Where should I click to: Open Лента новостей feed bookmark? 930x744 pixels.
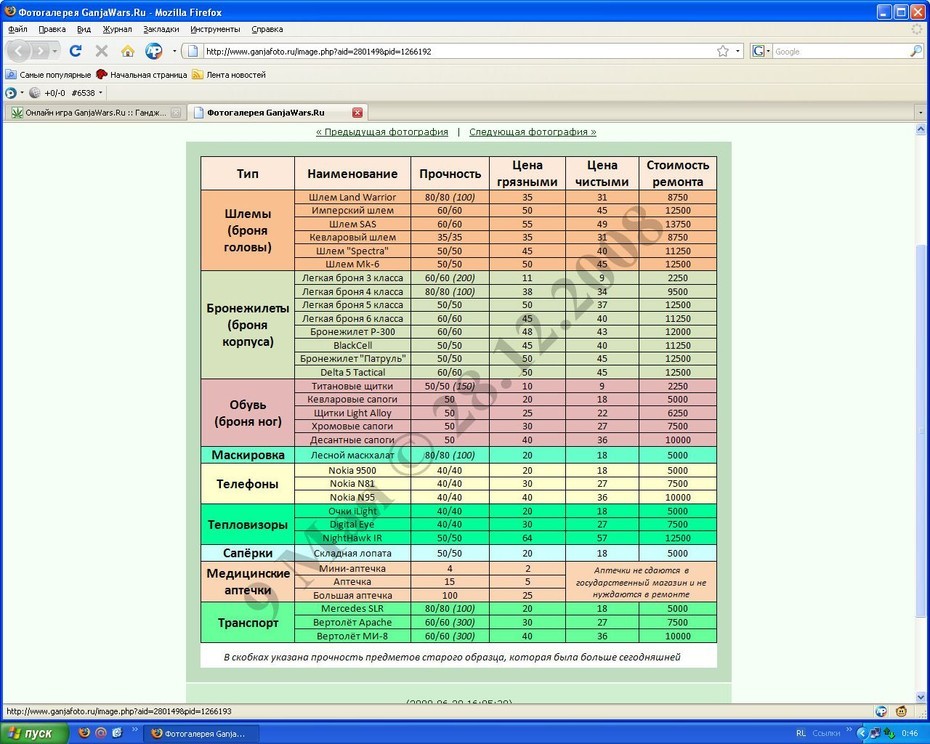tap(229, 75)
